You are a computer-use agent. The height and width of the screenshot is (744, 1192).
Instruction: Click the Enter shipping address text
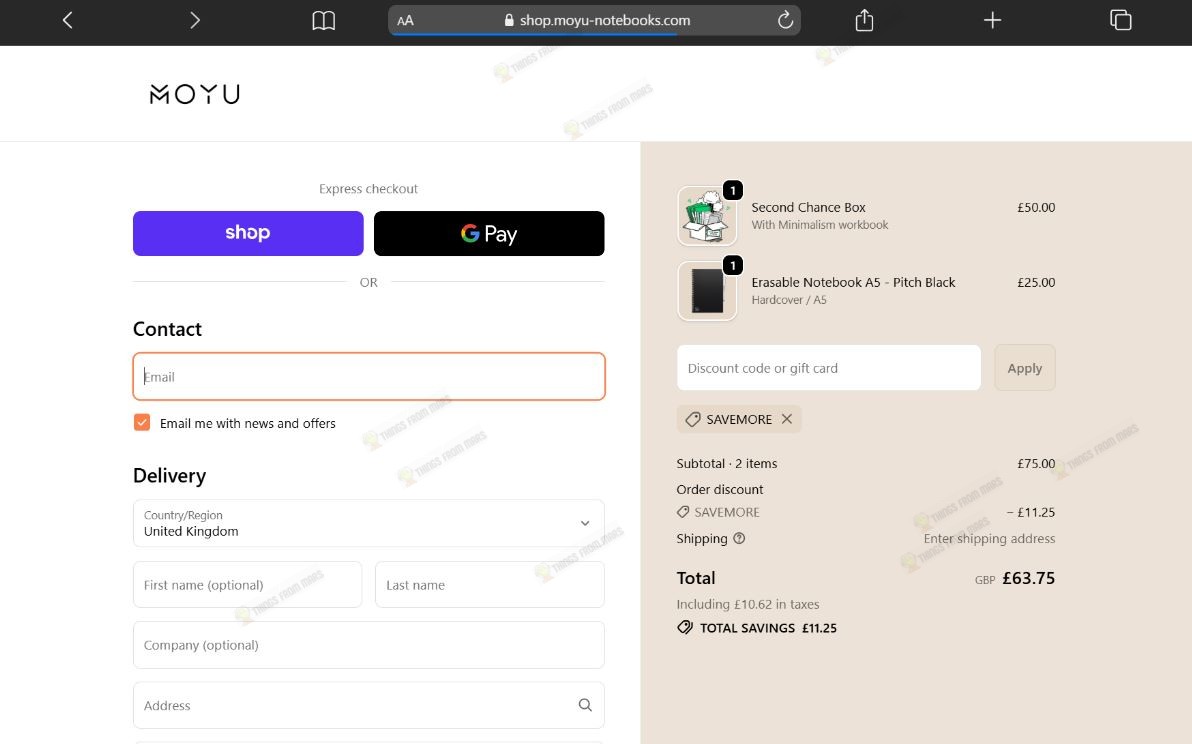tap(989, 538)
